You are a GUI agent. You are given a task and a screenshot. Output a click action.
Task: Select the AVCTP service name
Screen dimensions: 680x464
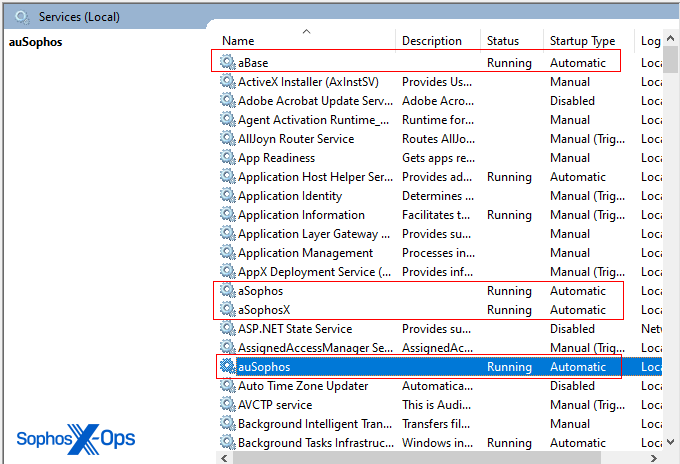[275, 405]
